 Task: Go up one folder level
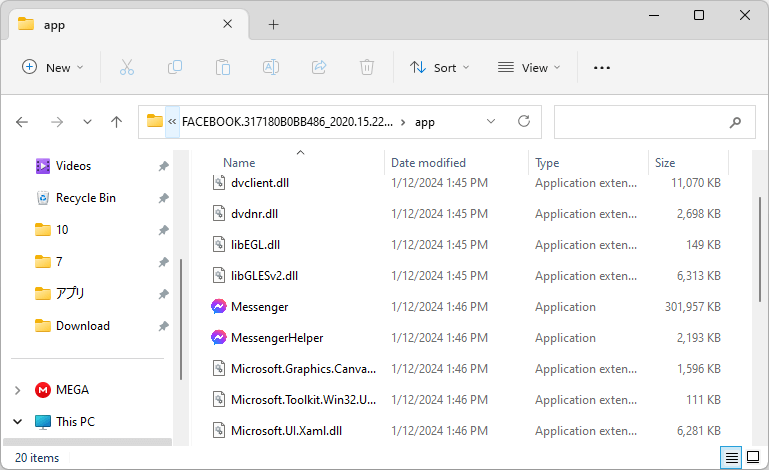click(x=116, y=122)
